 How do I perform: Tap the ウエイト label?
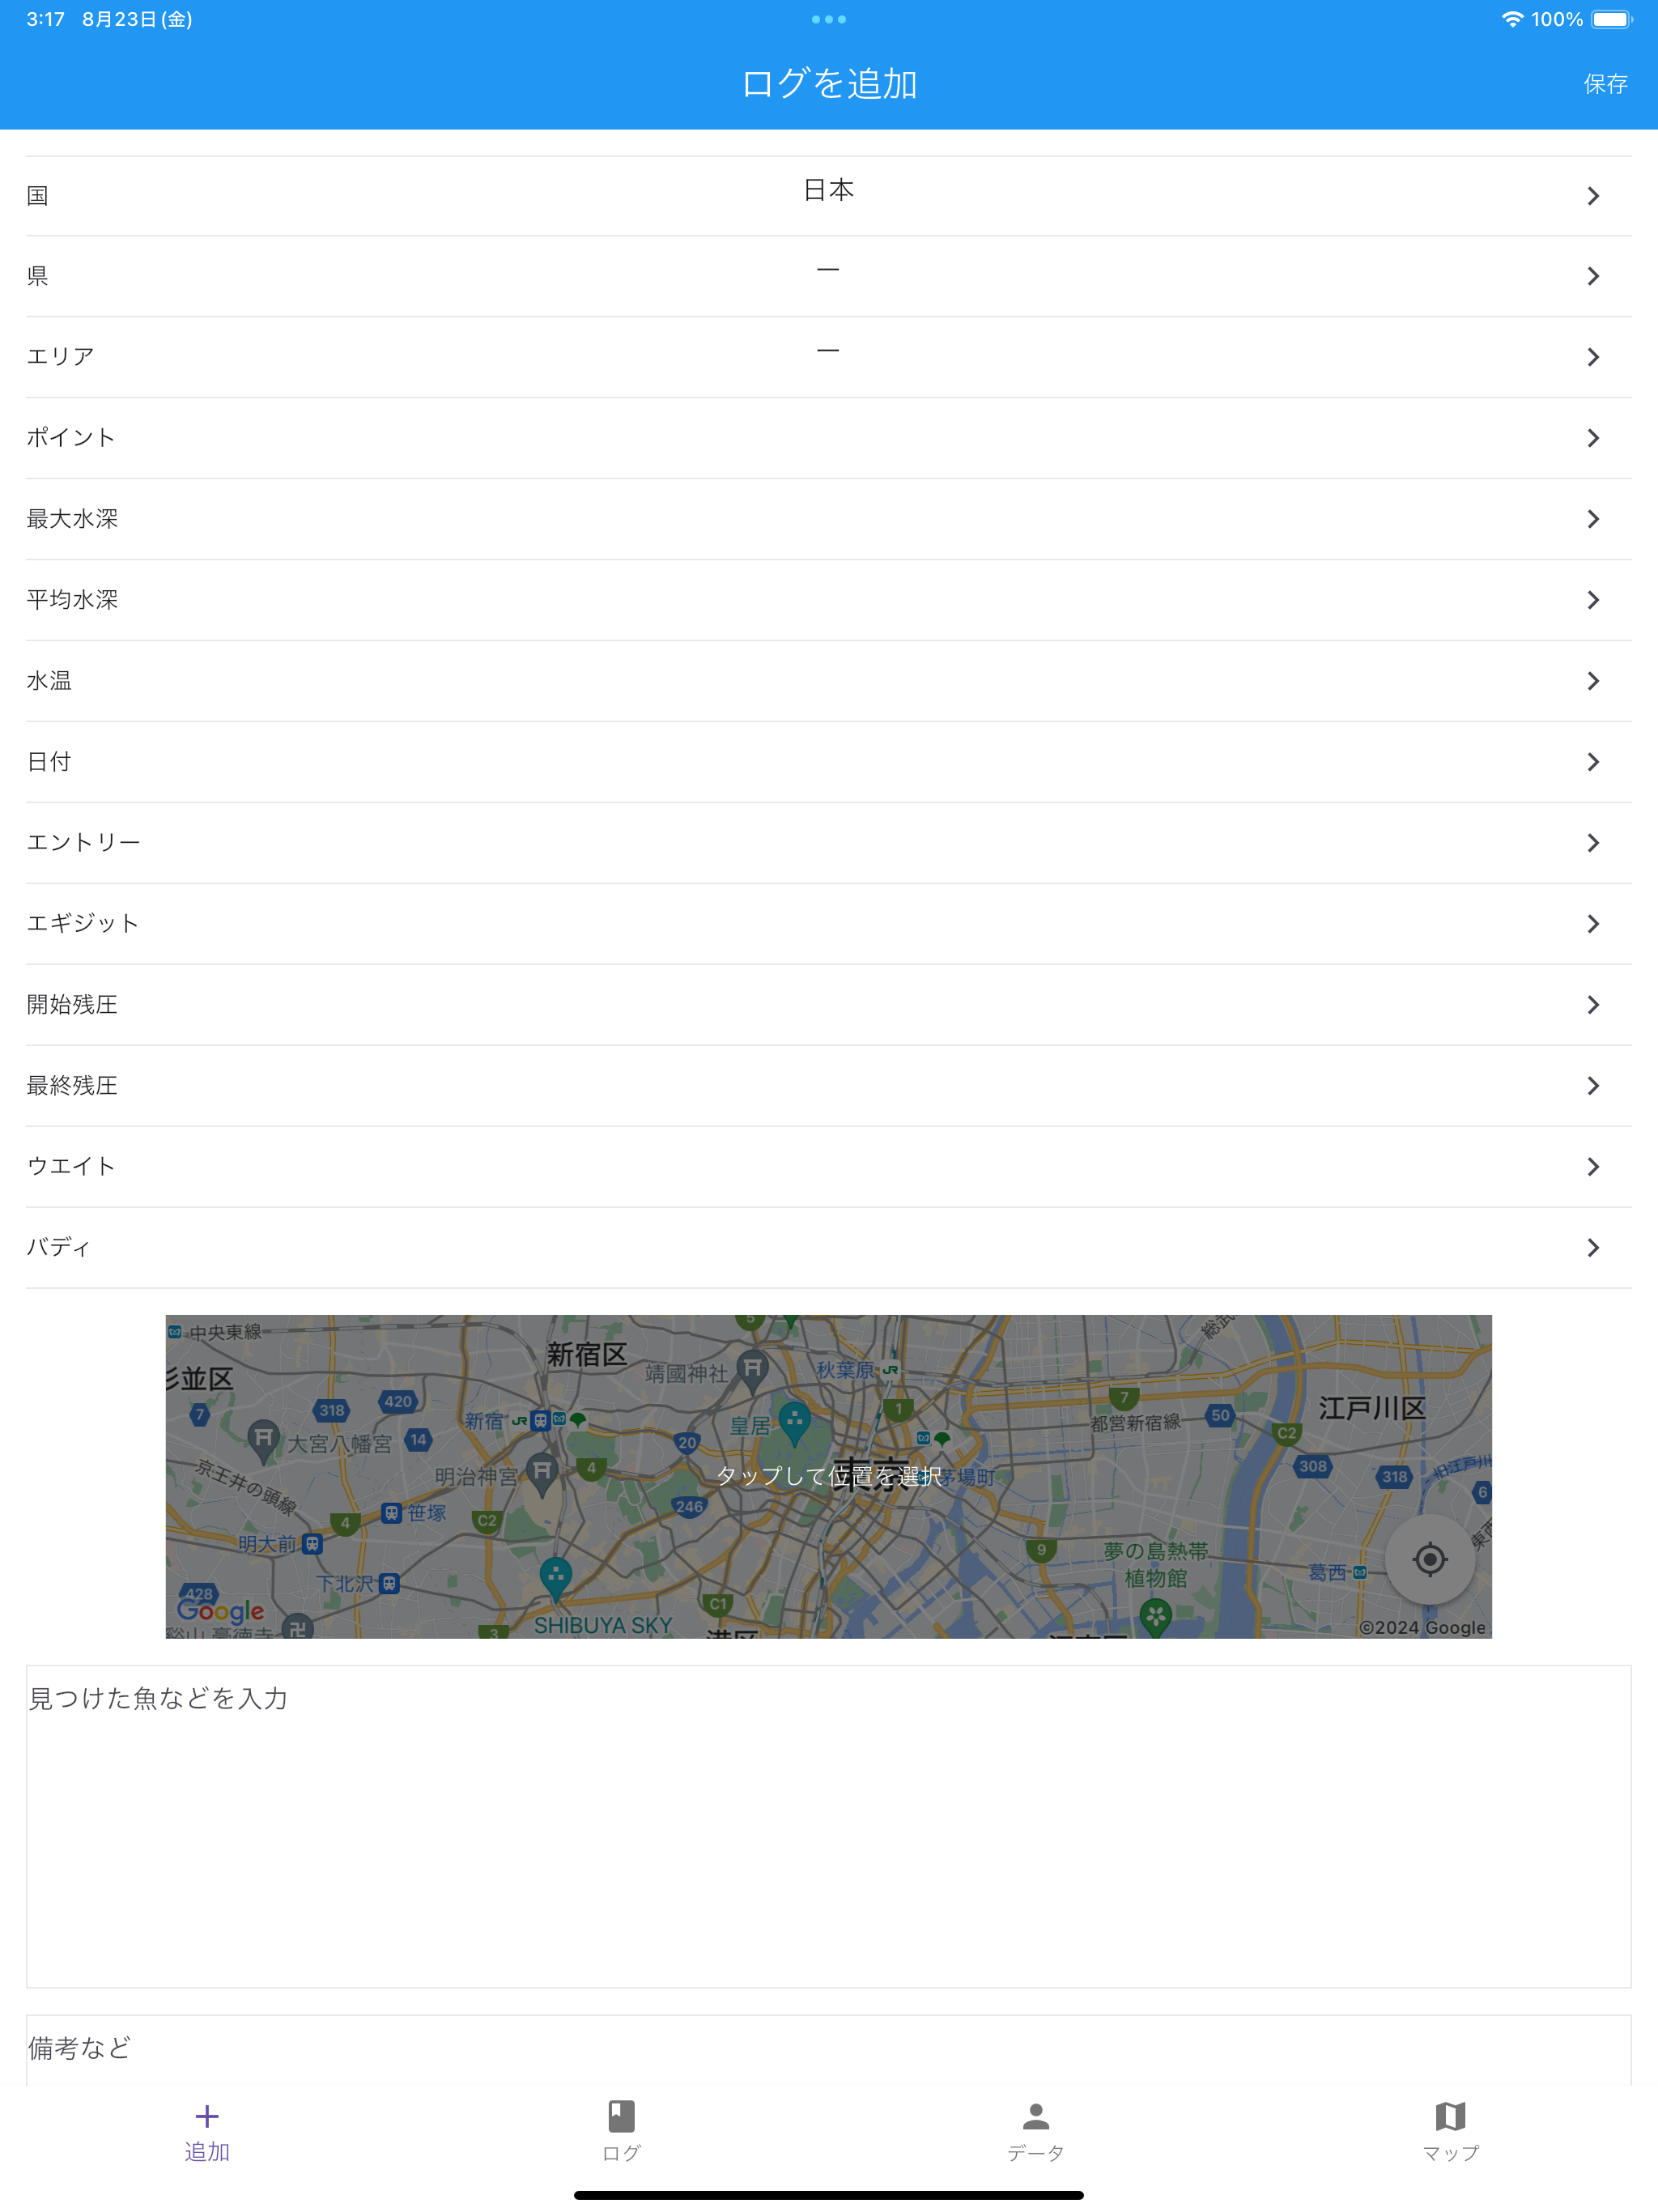point(71,1167)
